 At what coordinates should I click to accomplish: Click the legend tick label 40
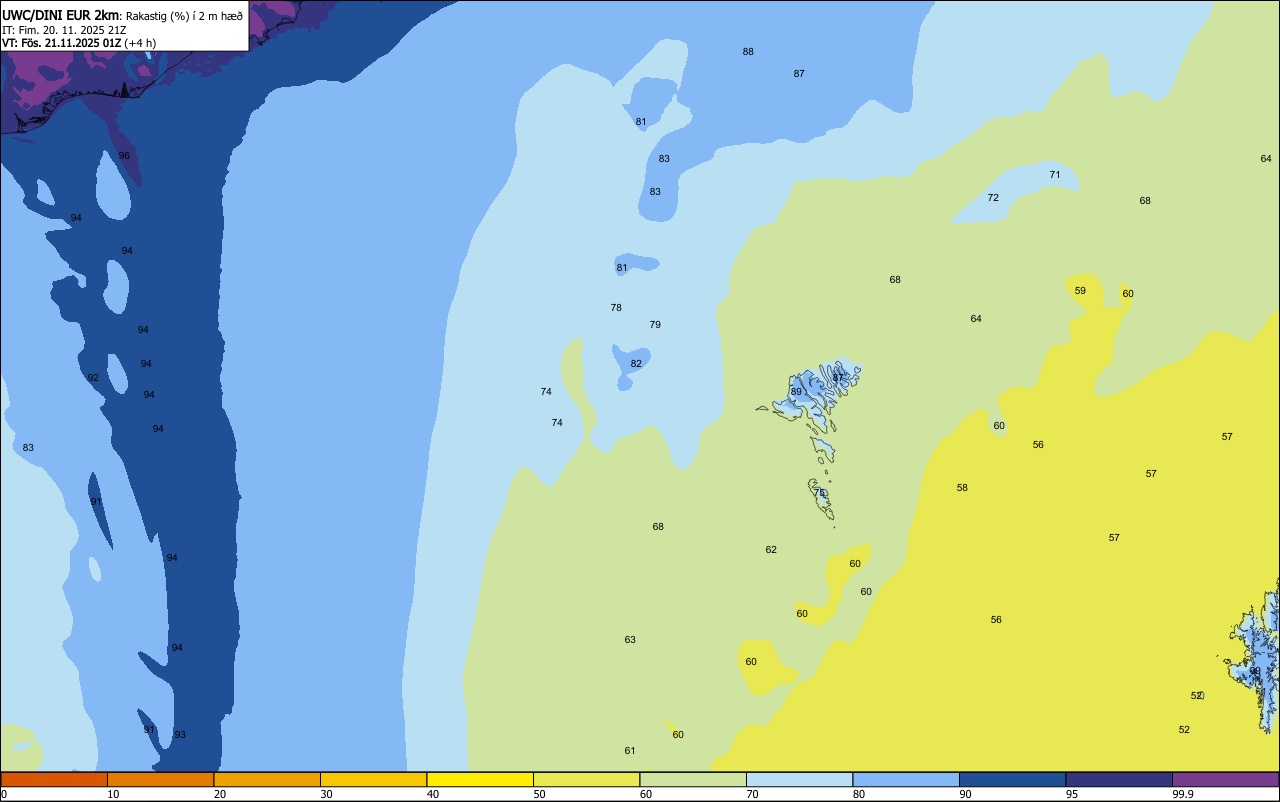pyautogui.click(x=433, y=794)
